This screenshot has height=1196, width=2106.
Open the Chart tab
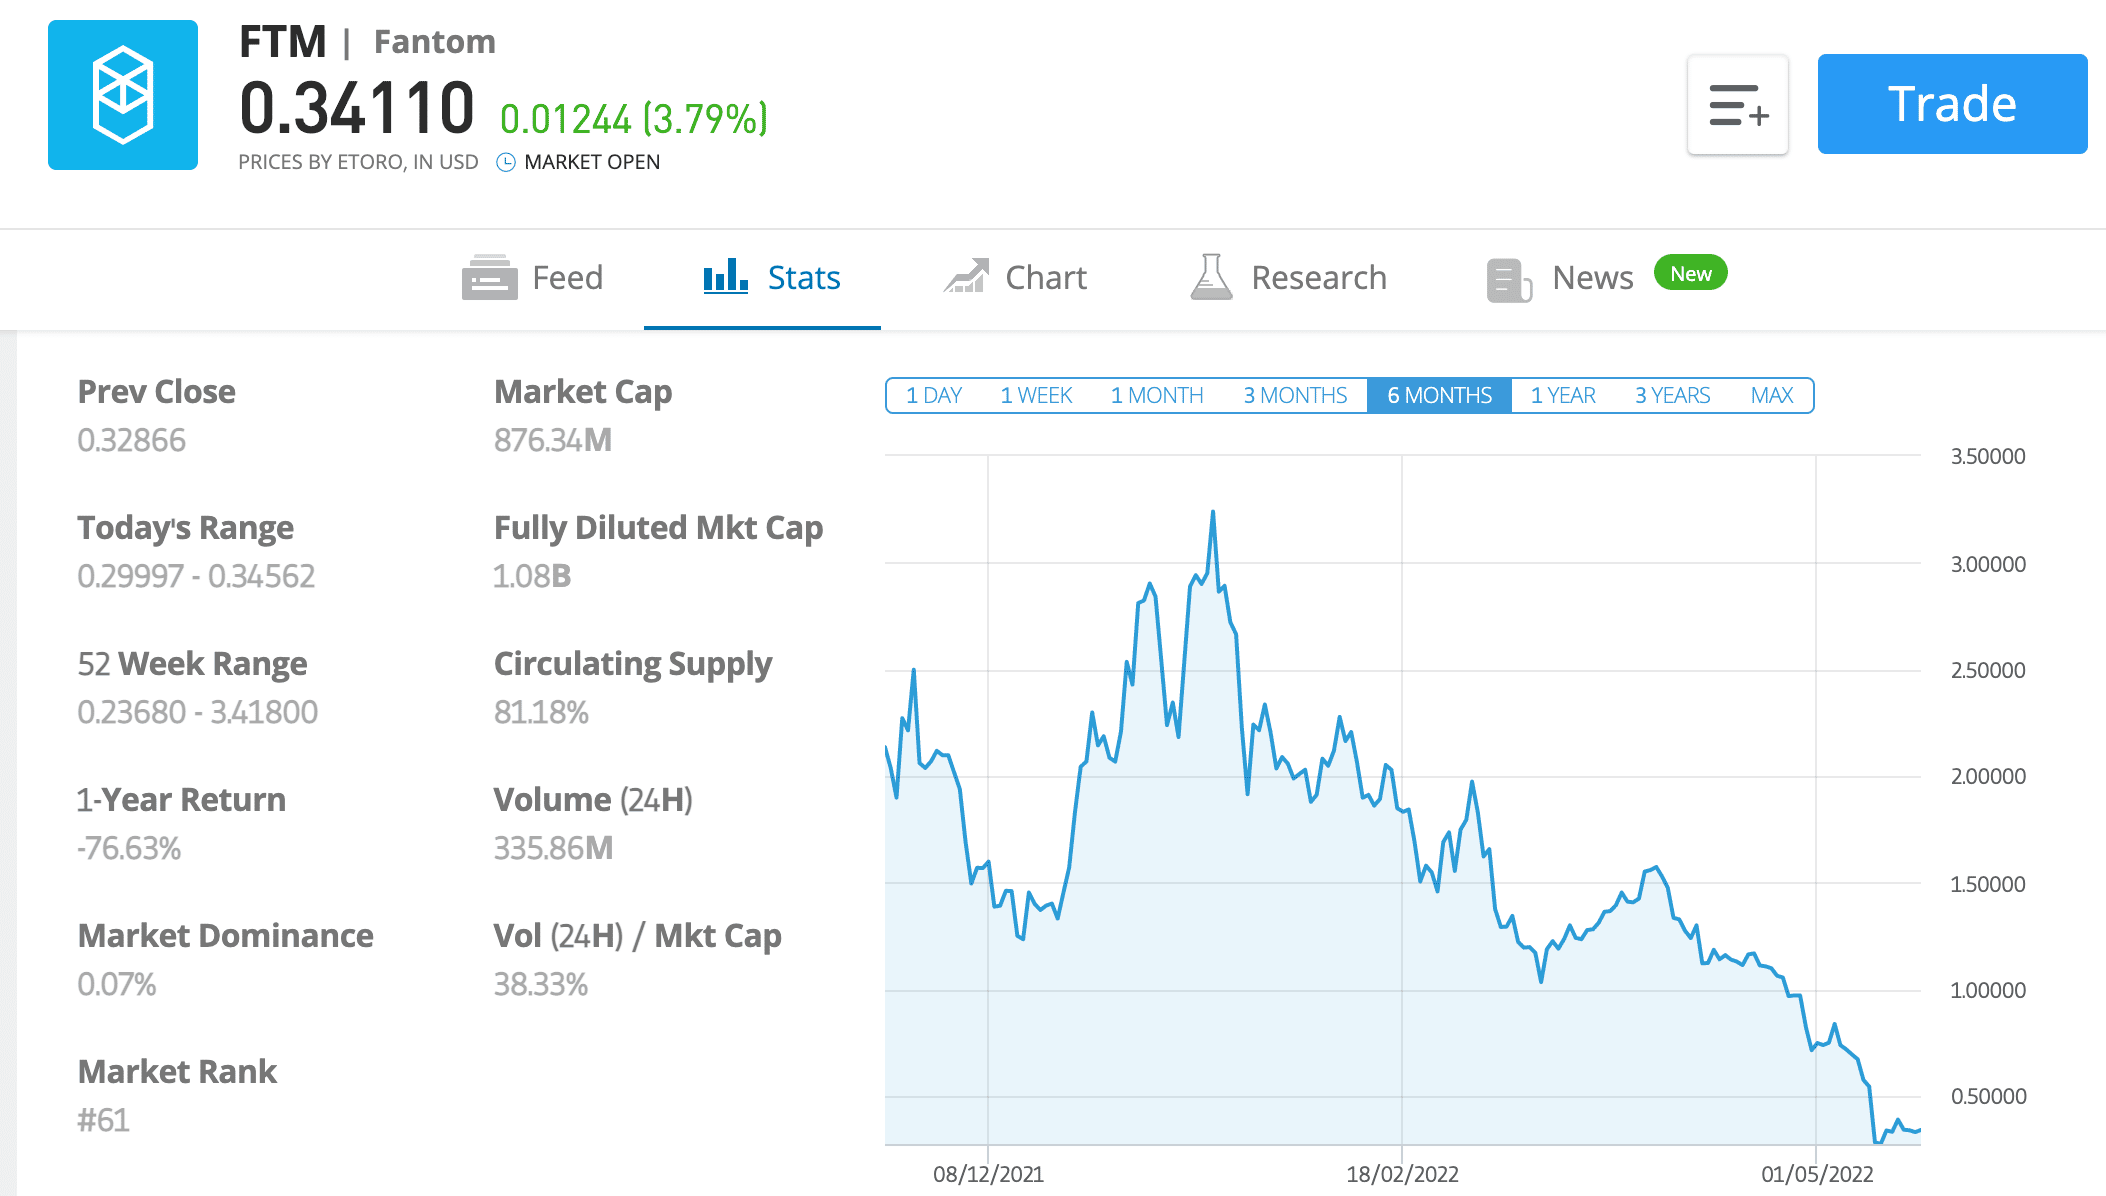coord(1015,278)
